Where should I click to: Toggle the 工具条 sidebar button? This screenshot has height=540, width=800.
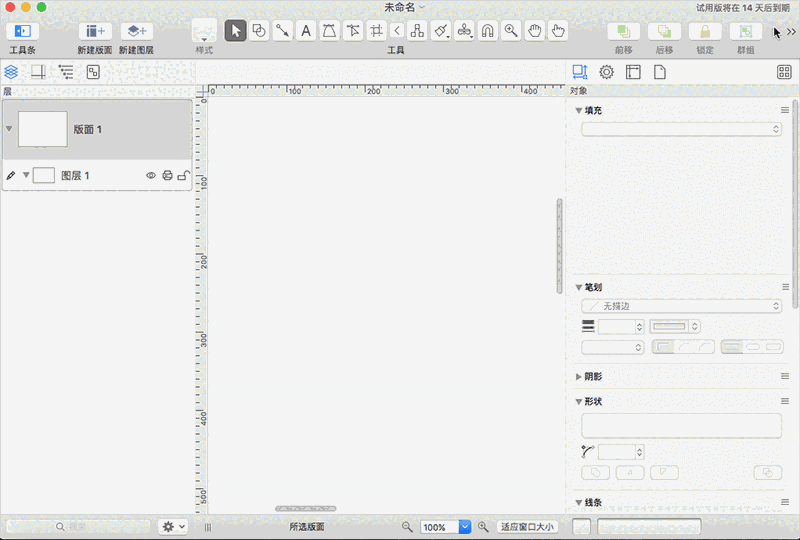click(22, 31)
